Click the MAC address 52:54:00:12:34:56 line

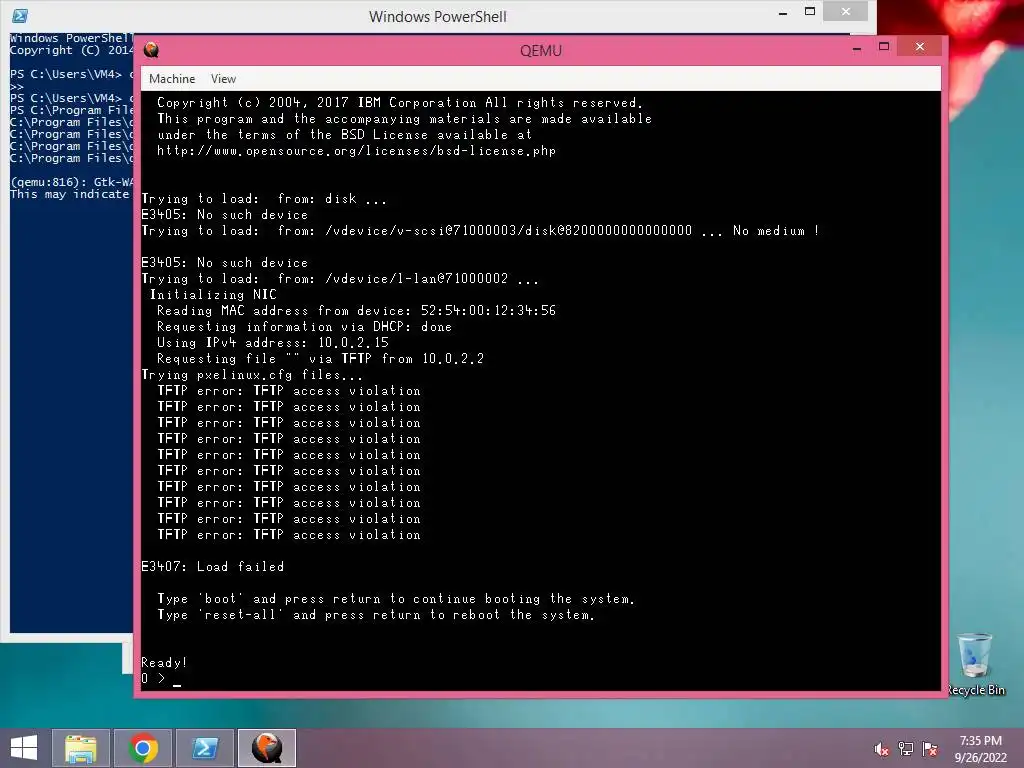pos(357,311)
